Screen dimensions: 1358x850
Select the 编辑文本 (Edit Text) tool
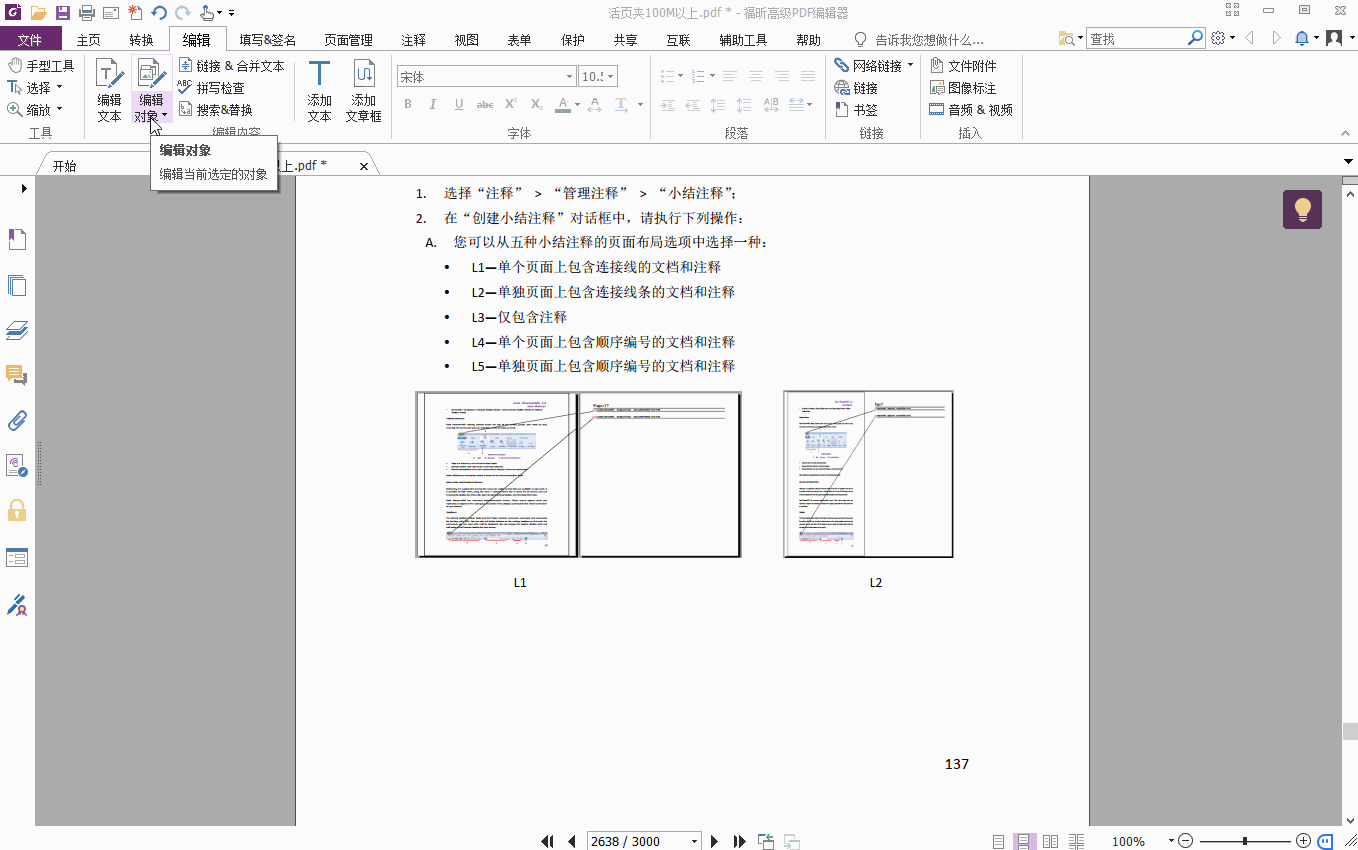pyautogui.click(x=108, y=90)
